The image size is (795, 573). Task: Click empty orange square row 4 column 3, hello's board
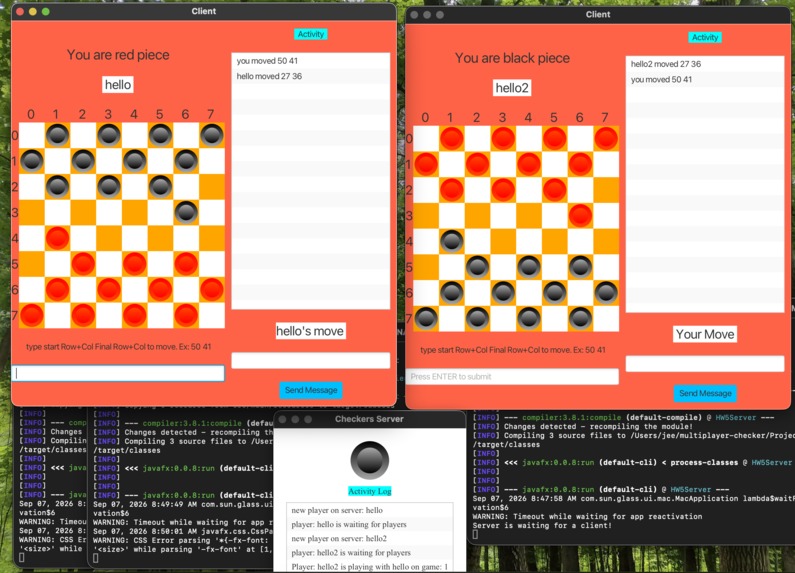pos(109,238)
